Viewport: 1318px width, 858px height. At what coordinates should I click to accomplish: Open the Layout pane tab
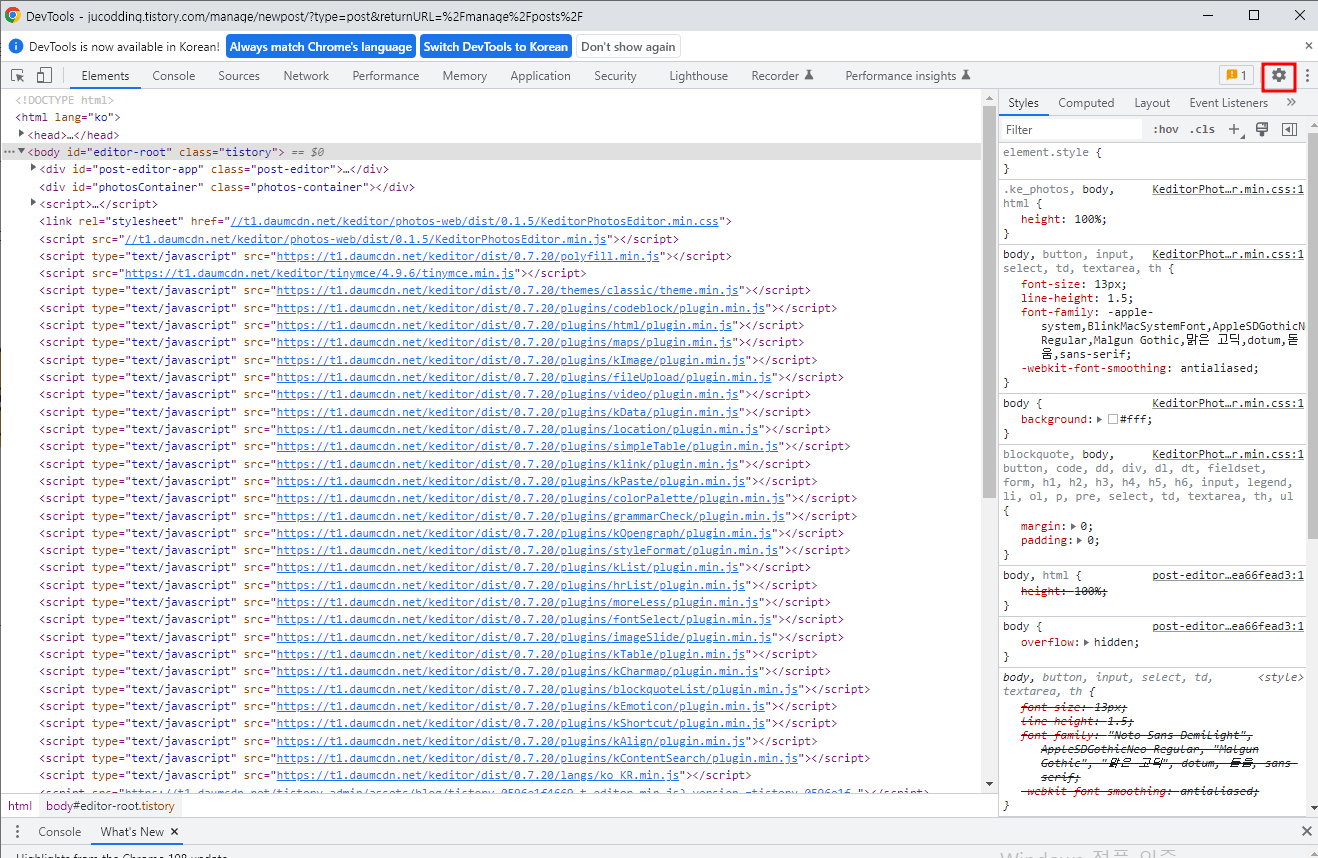(1152, 102)
